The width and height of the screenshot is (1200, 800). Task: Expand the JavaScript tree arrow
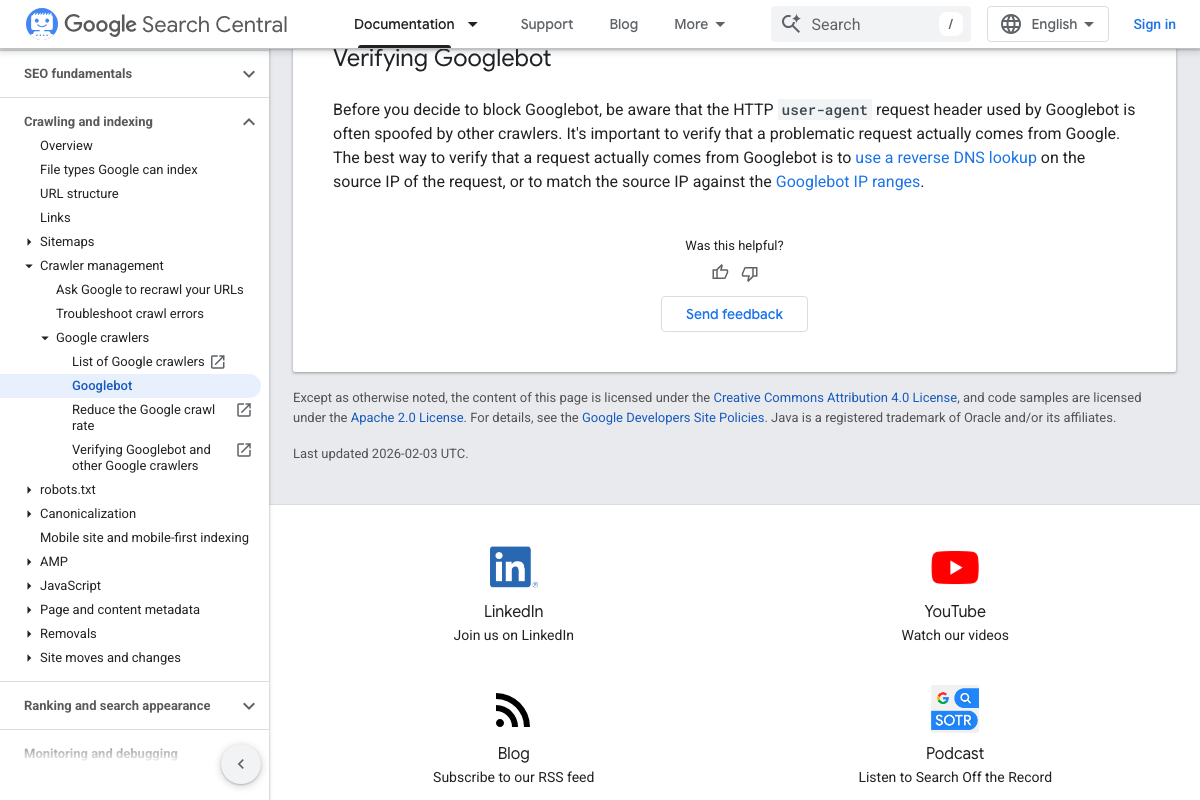point(29,586)
